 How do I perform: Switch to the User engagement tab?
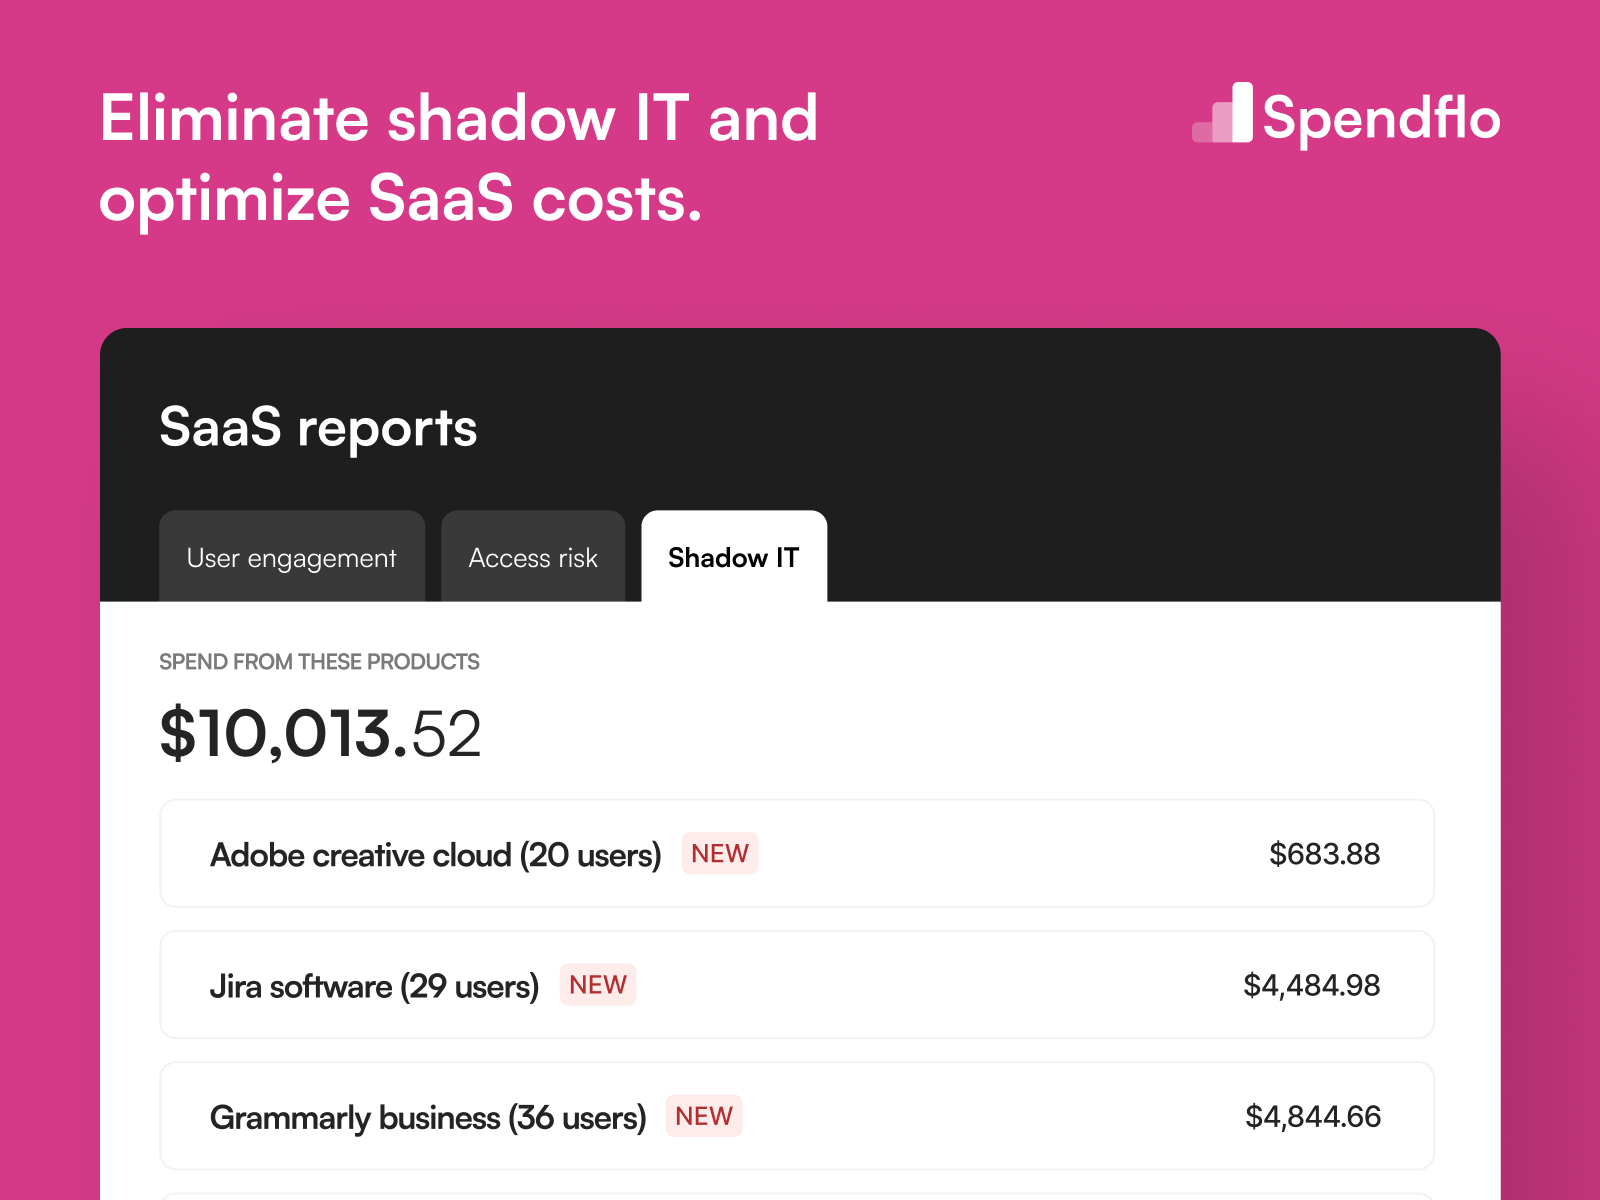click(x=292, y=557)
